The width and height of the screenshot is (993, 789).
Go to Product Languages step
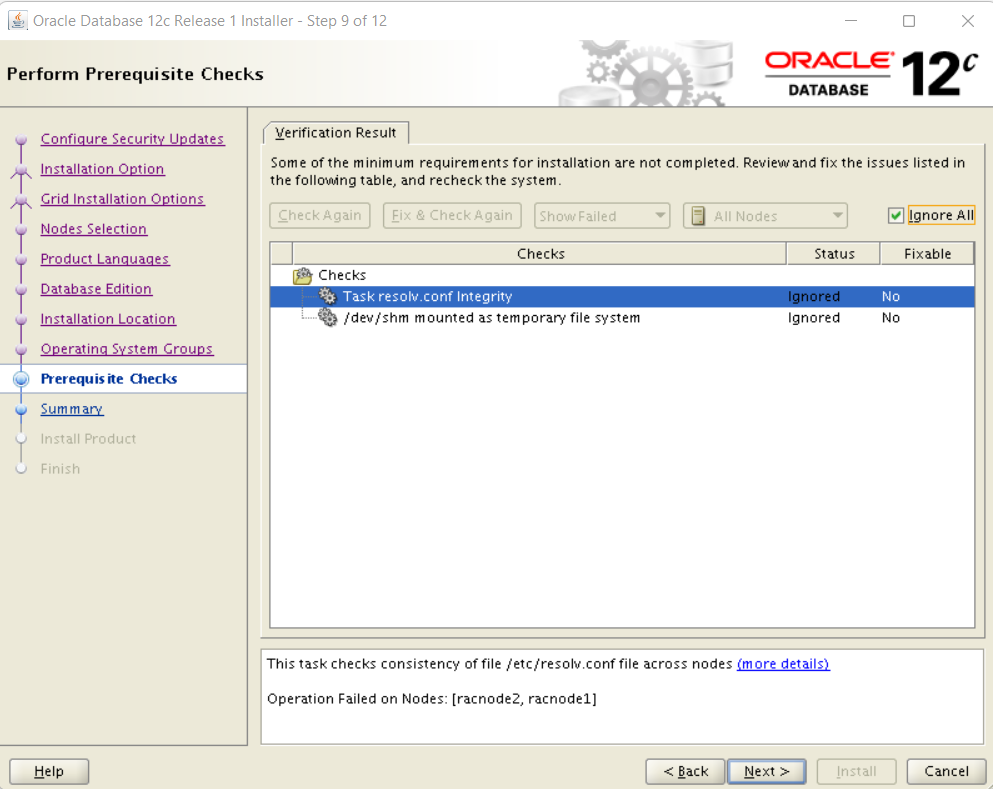click(105, 259)
